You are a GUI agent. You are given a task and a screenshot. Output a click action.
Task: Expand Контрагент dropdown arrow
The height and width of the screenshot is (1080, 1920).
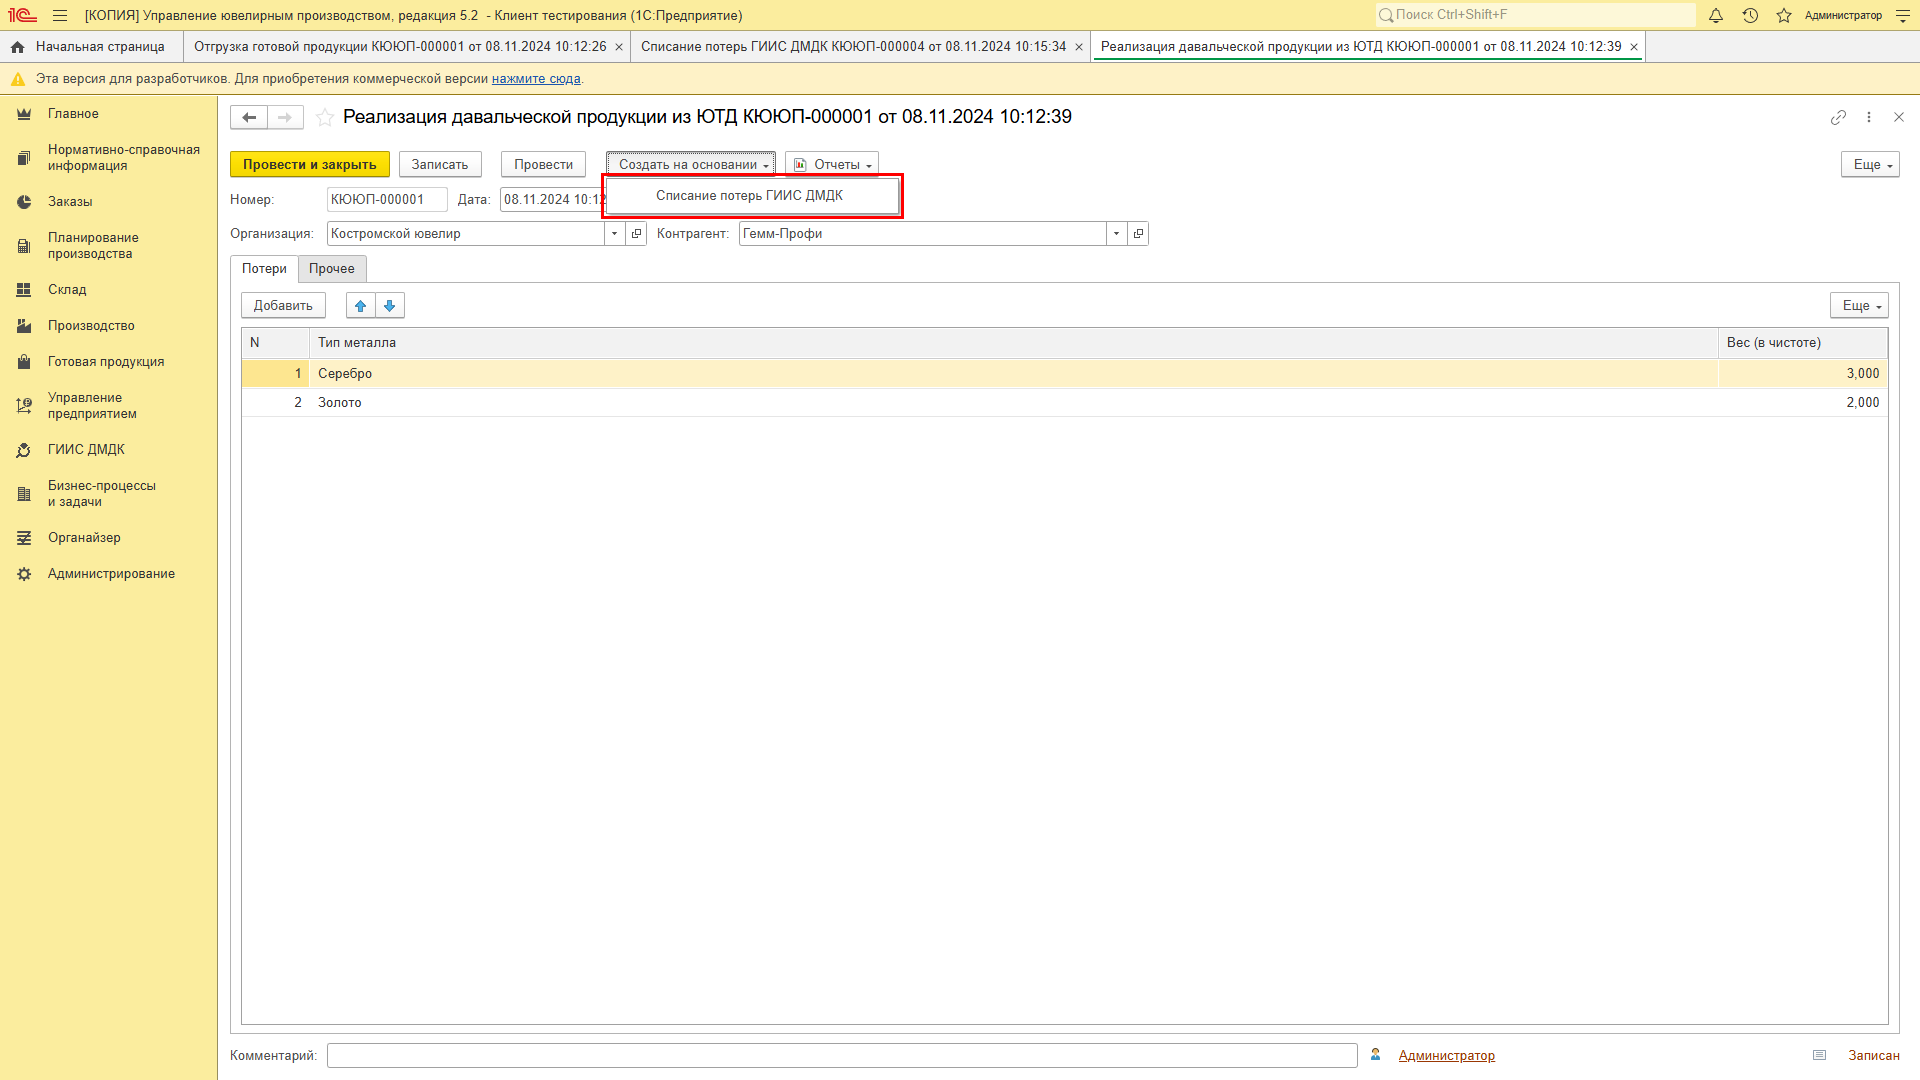1117,234
